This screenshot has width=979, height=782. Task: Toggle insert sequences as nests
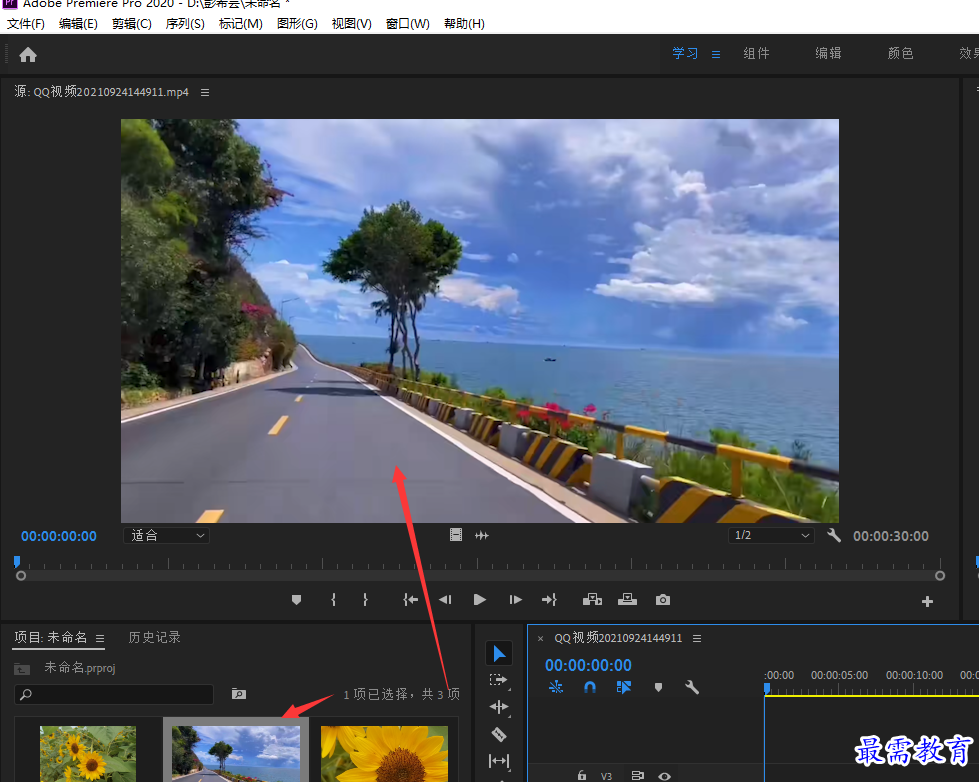556,687
